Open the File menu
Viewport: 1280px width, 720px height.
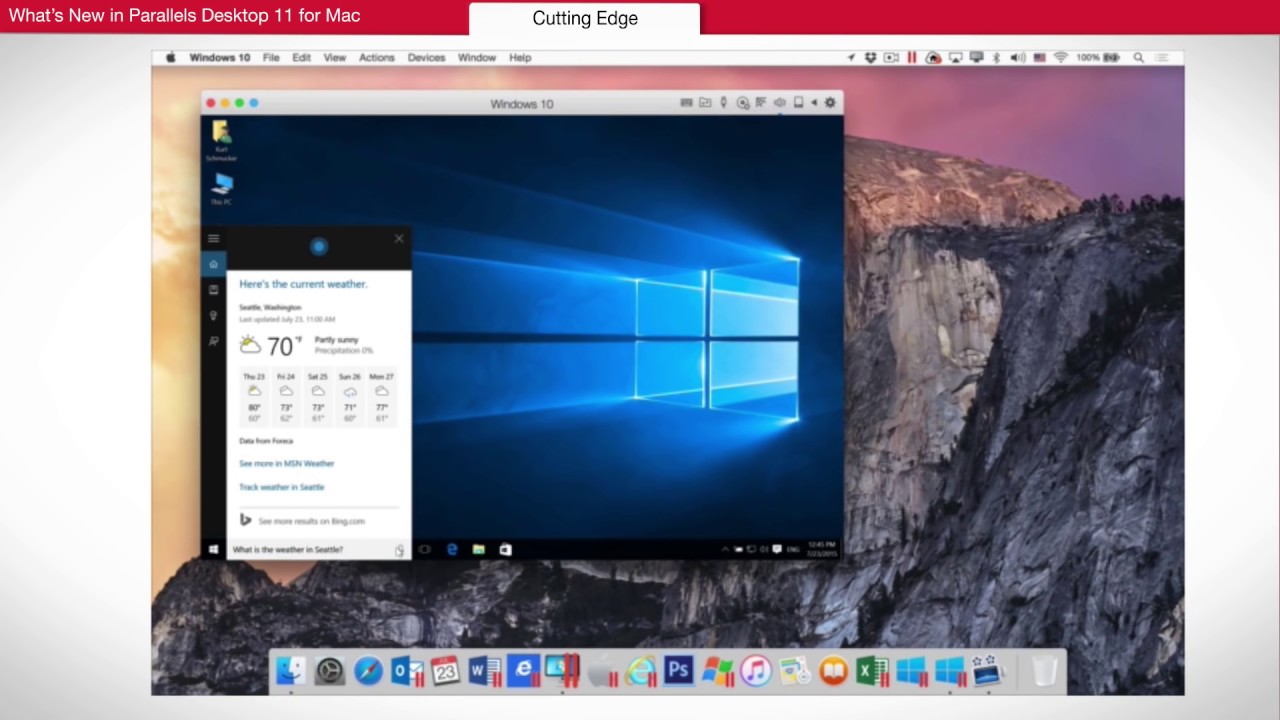pyautogui.click(x=271, y=58)
